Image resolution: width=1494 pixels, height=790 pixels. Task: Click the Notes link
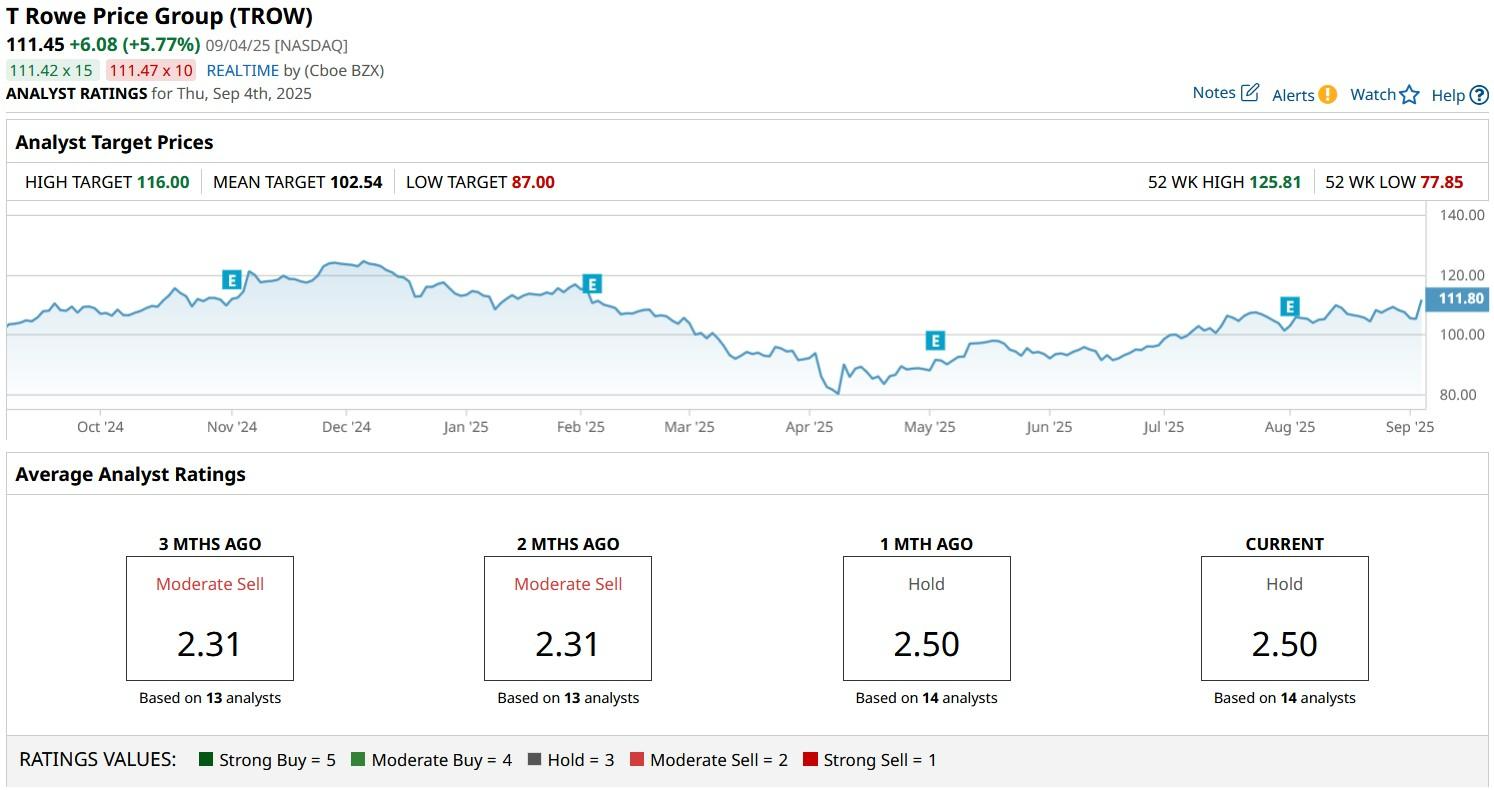[x=1214, y=93]
